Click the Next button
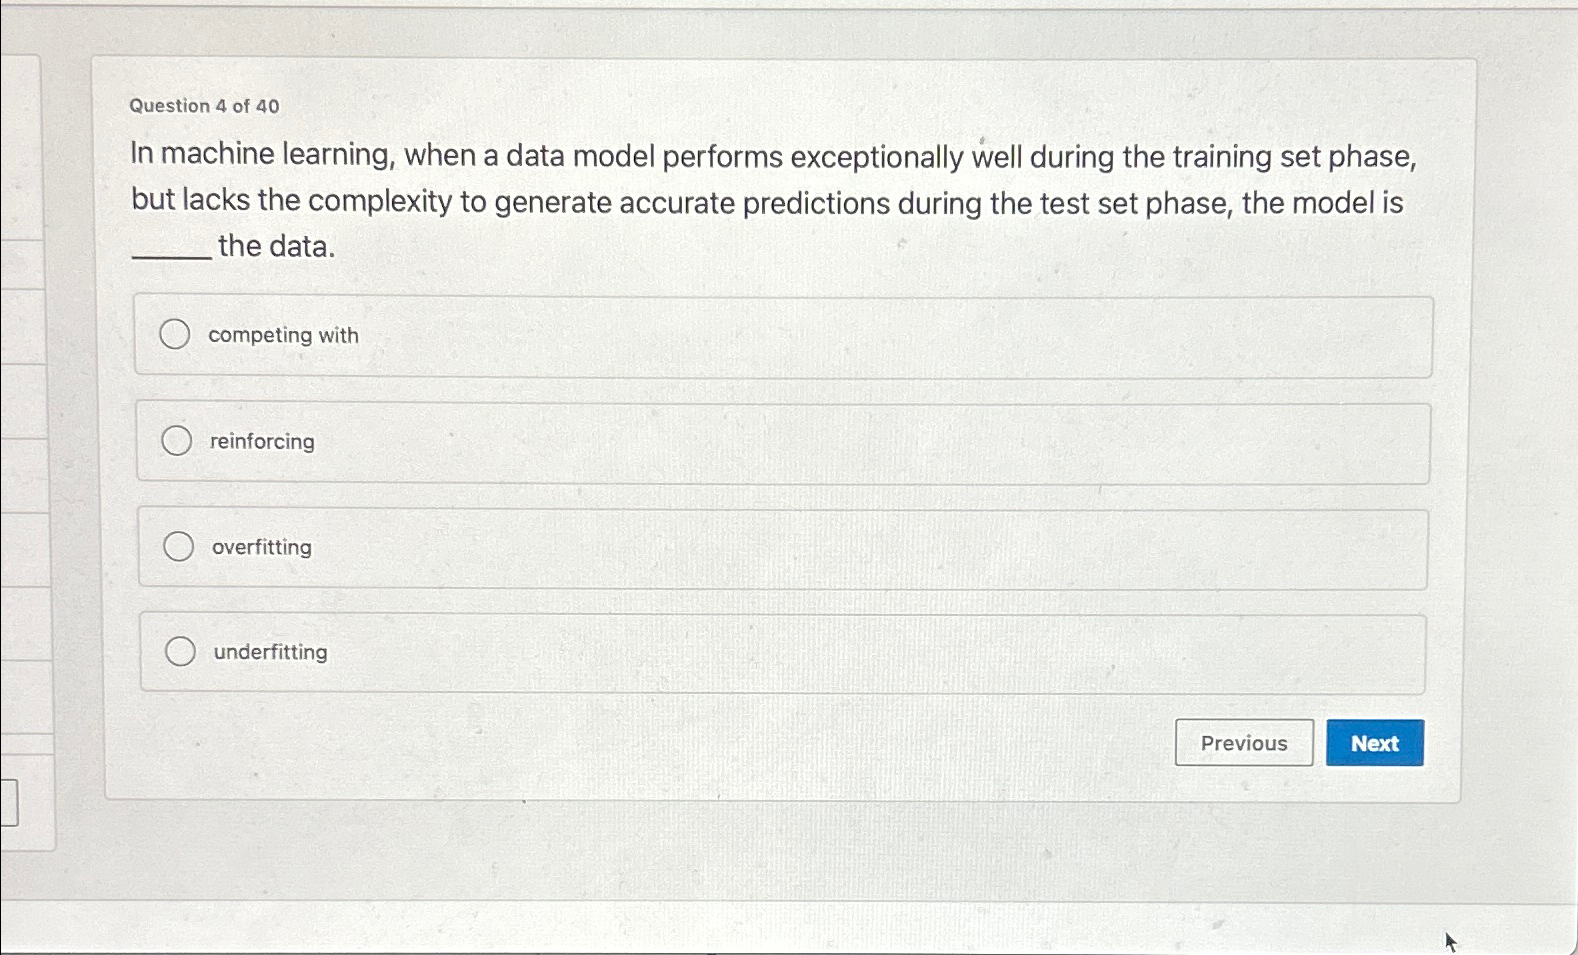Viewport: 1578px width, 955px height. (1374, 743)
